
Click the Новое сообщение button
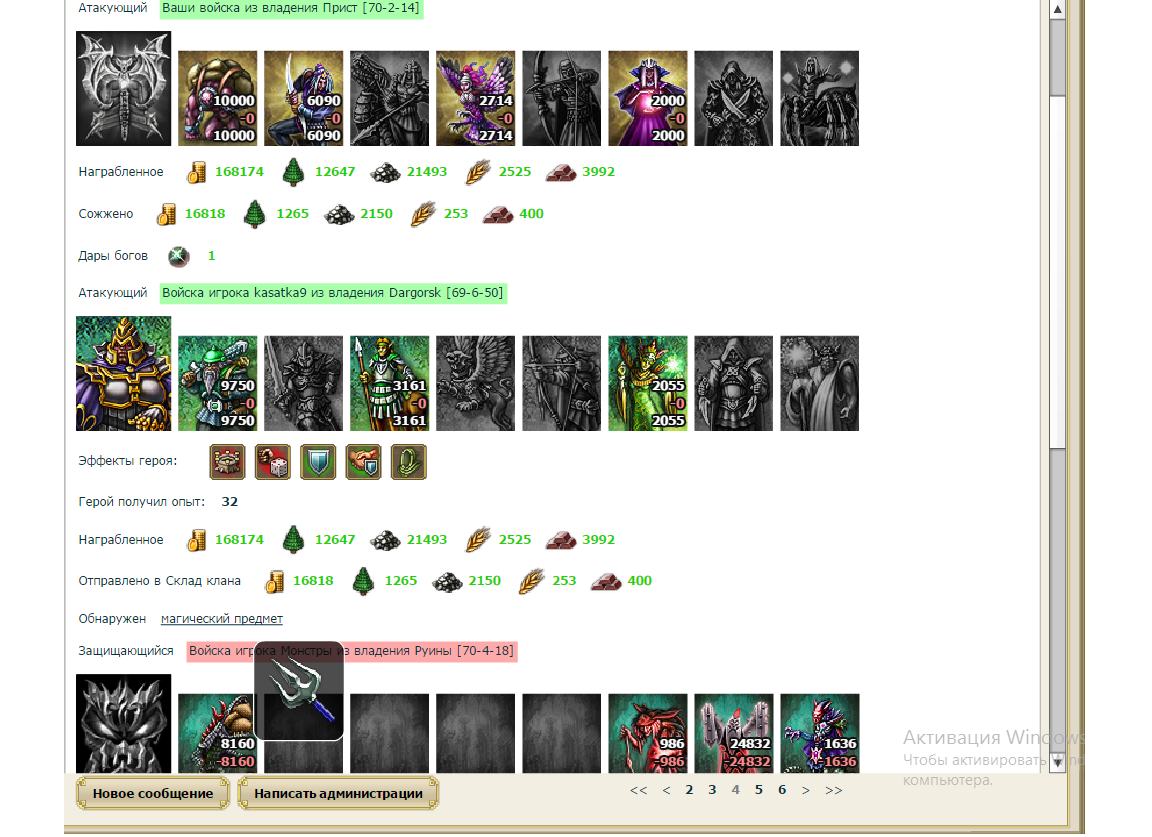153,794
